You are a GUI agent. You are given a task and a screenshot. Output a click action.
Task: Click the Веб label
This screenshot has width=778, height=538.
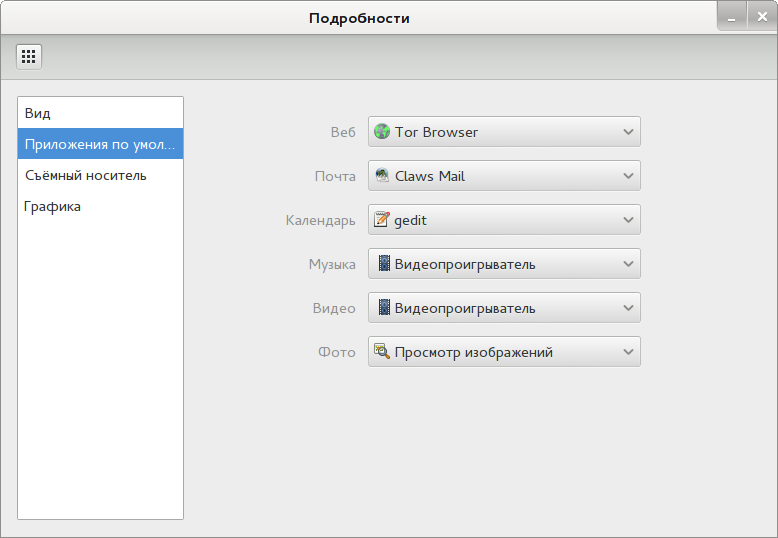click(343, 132)
